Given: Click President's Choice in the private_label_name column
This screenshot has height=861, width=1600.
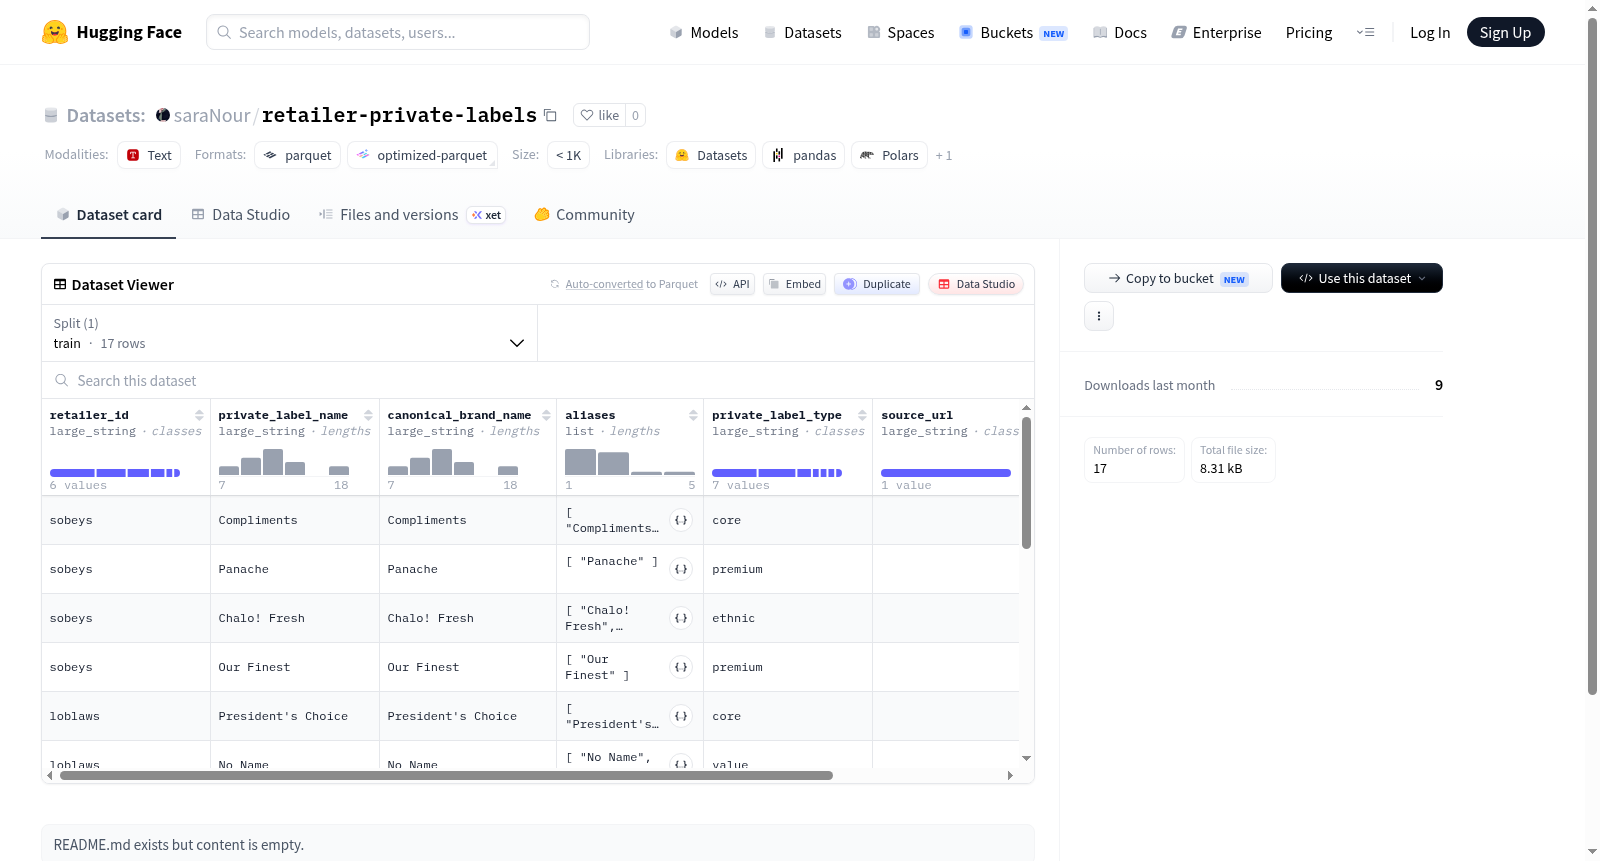Looking at the screenshot, I should pos(283,716).
